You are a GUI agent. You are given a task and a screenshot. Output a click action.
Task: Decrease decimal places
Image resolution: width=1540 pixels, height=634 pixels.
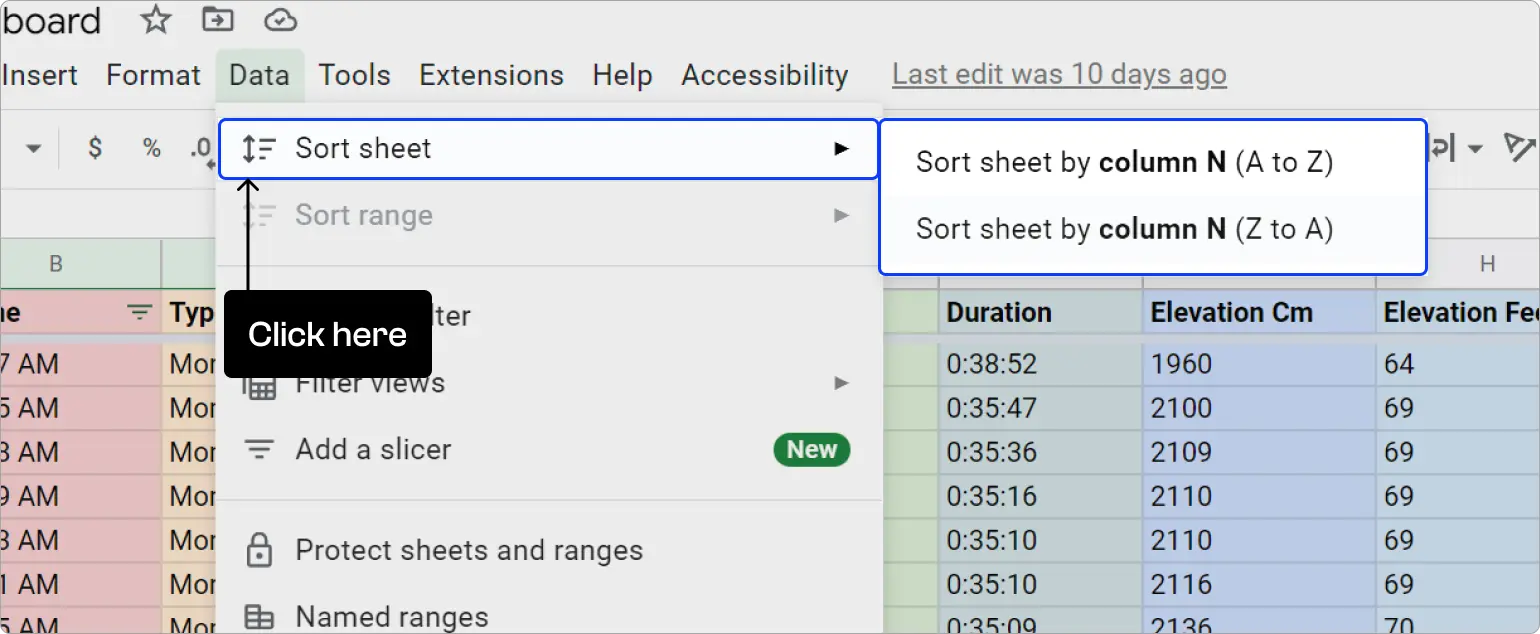point(201,147)
